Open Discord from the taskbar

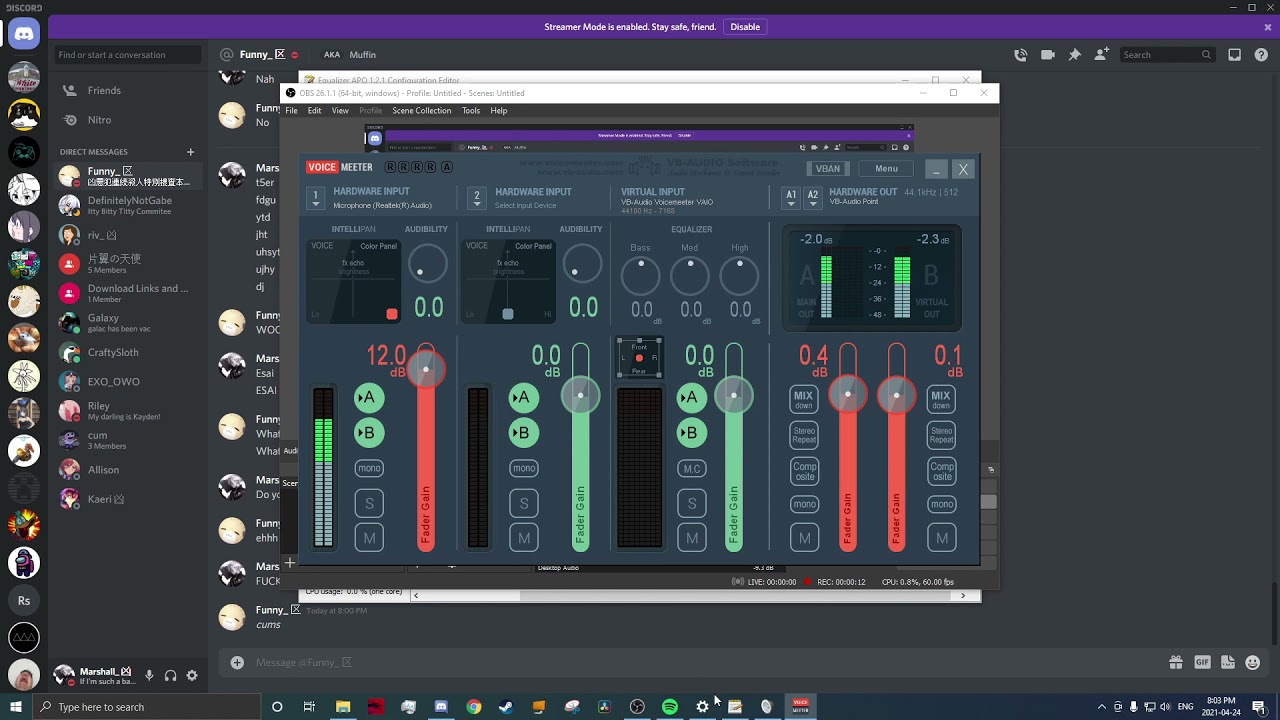click(x=441, y=707)
